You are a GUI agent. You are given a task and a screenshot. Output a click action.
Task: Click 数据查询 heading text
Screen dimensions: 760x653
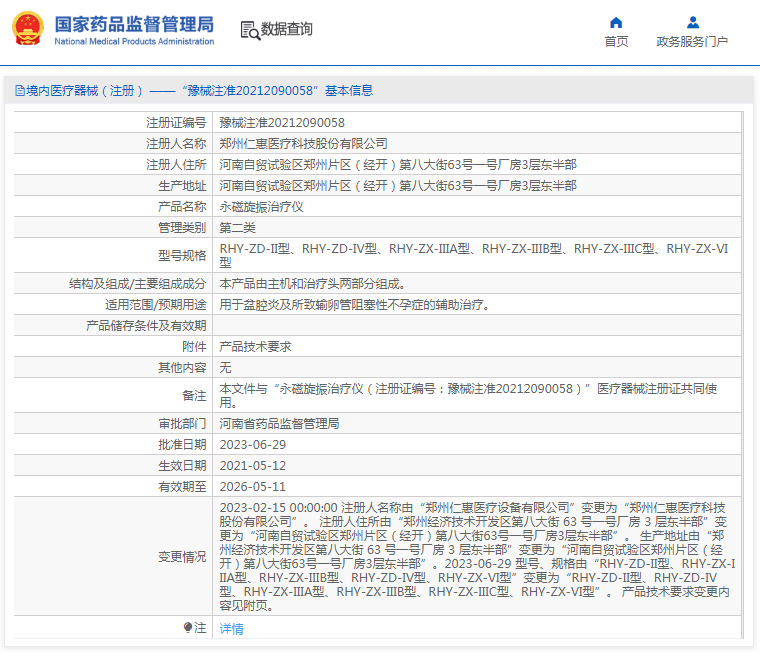point(286,29)
